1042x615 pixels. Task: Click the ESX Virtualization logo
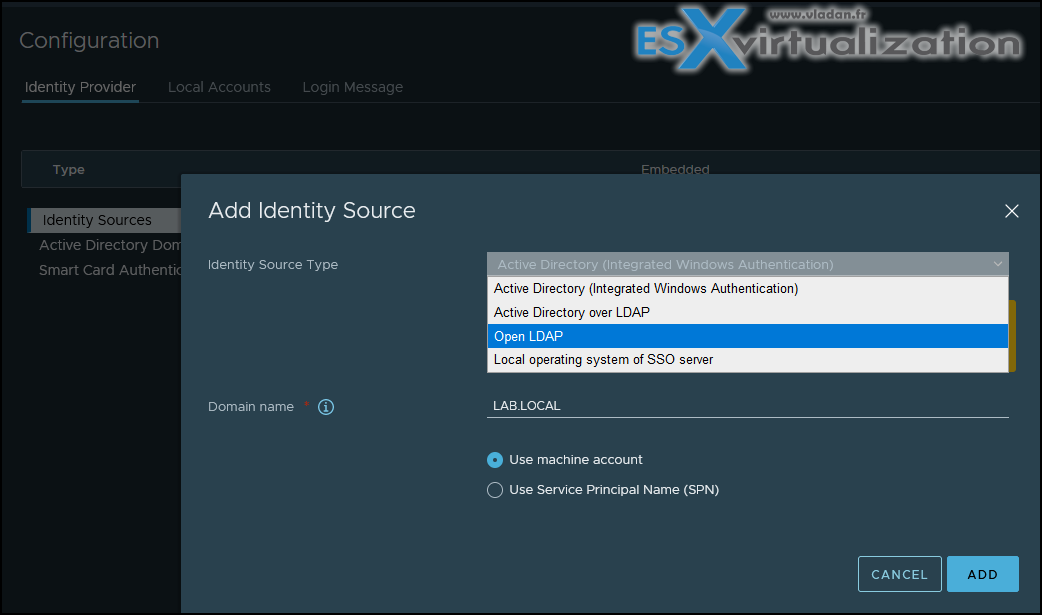(x=828, y=42)
